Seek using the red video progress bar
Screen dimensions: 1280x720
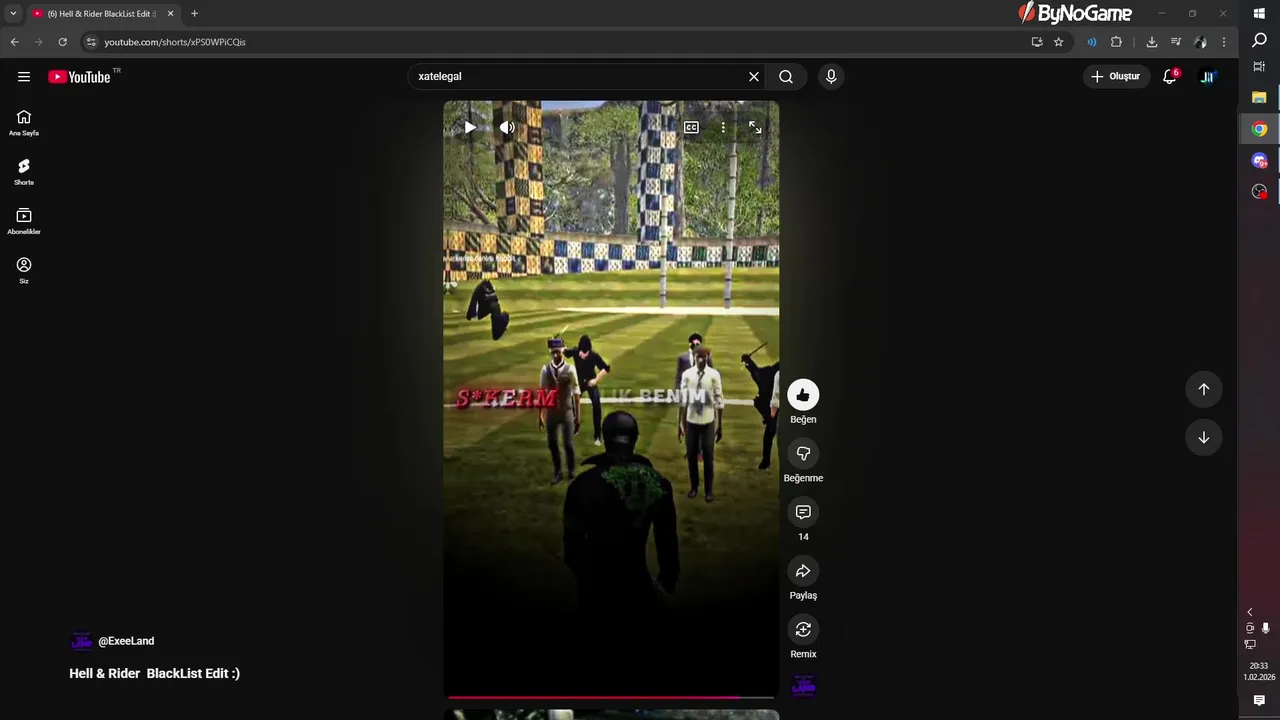[611, 697]
